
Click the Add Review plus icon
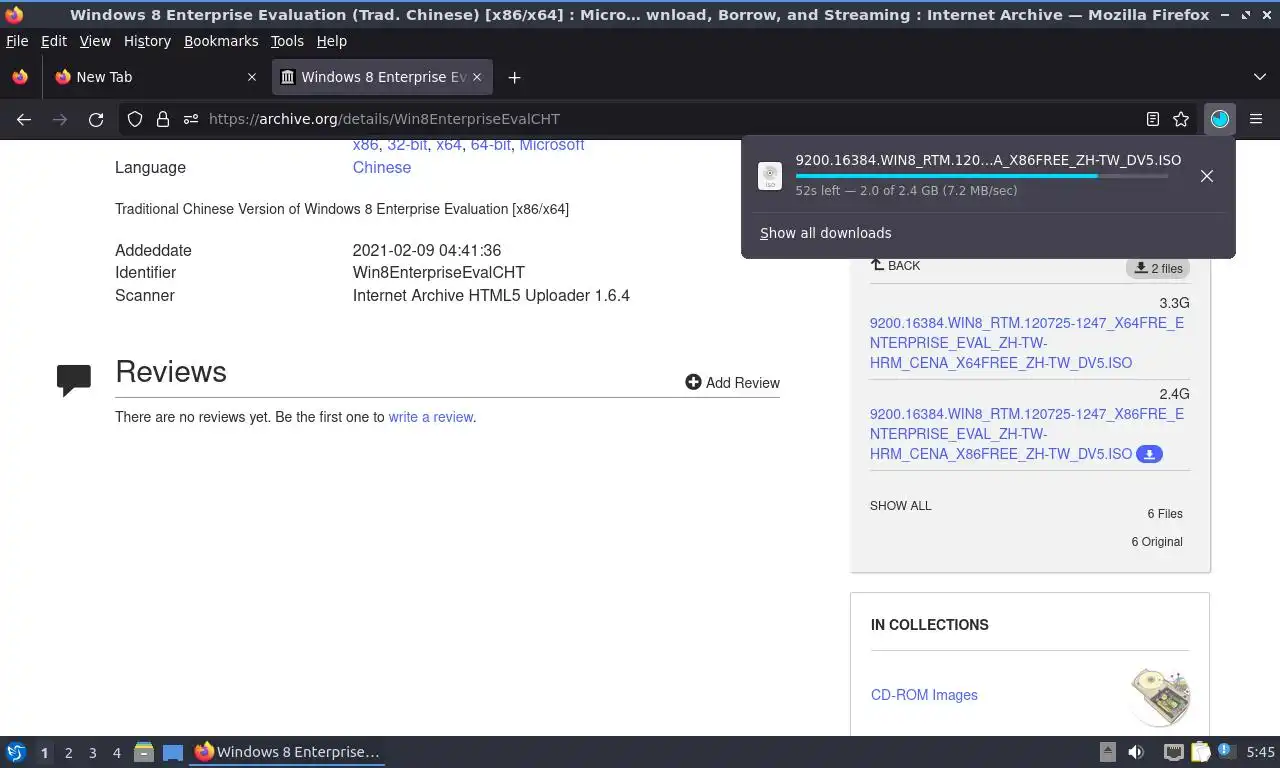click(x=693, y=382)
